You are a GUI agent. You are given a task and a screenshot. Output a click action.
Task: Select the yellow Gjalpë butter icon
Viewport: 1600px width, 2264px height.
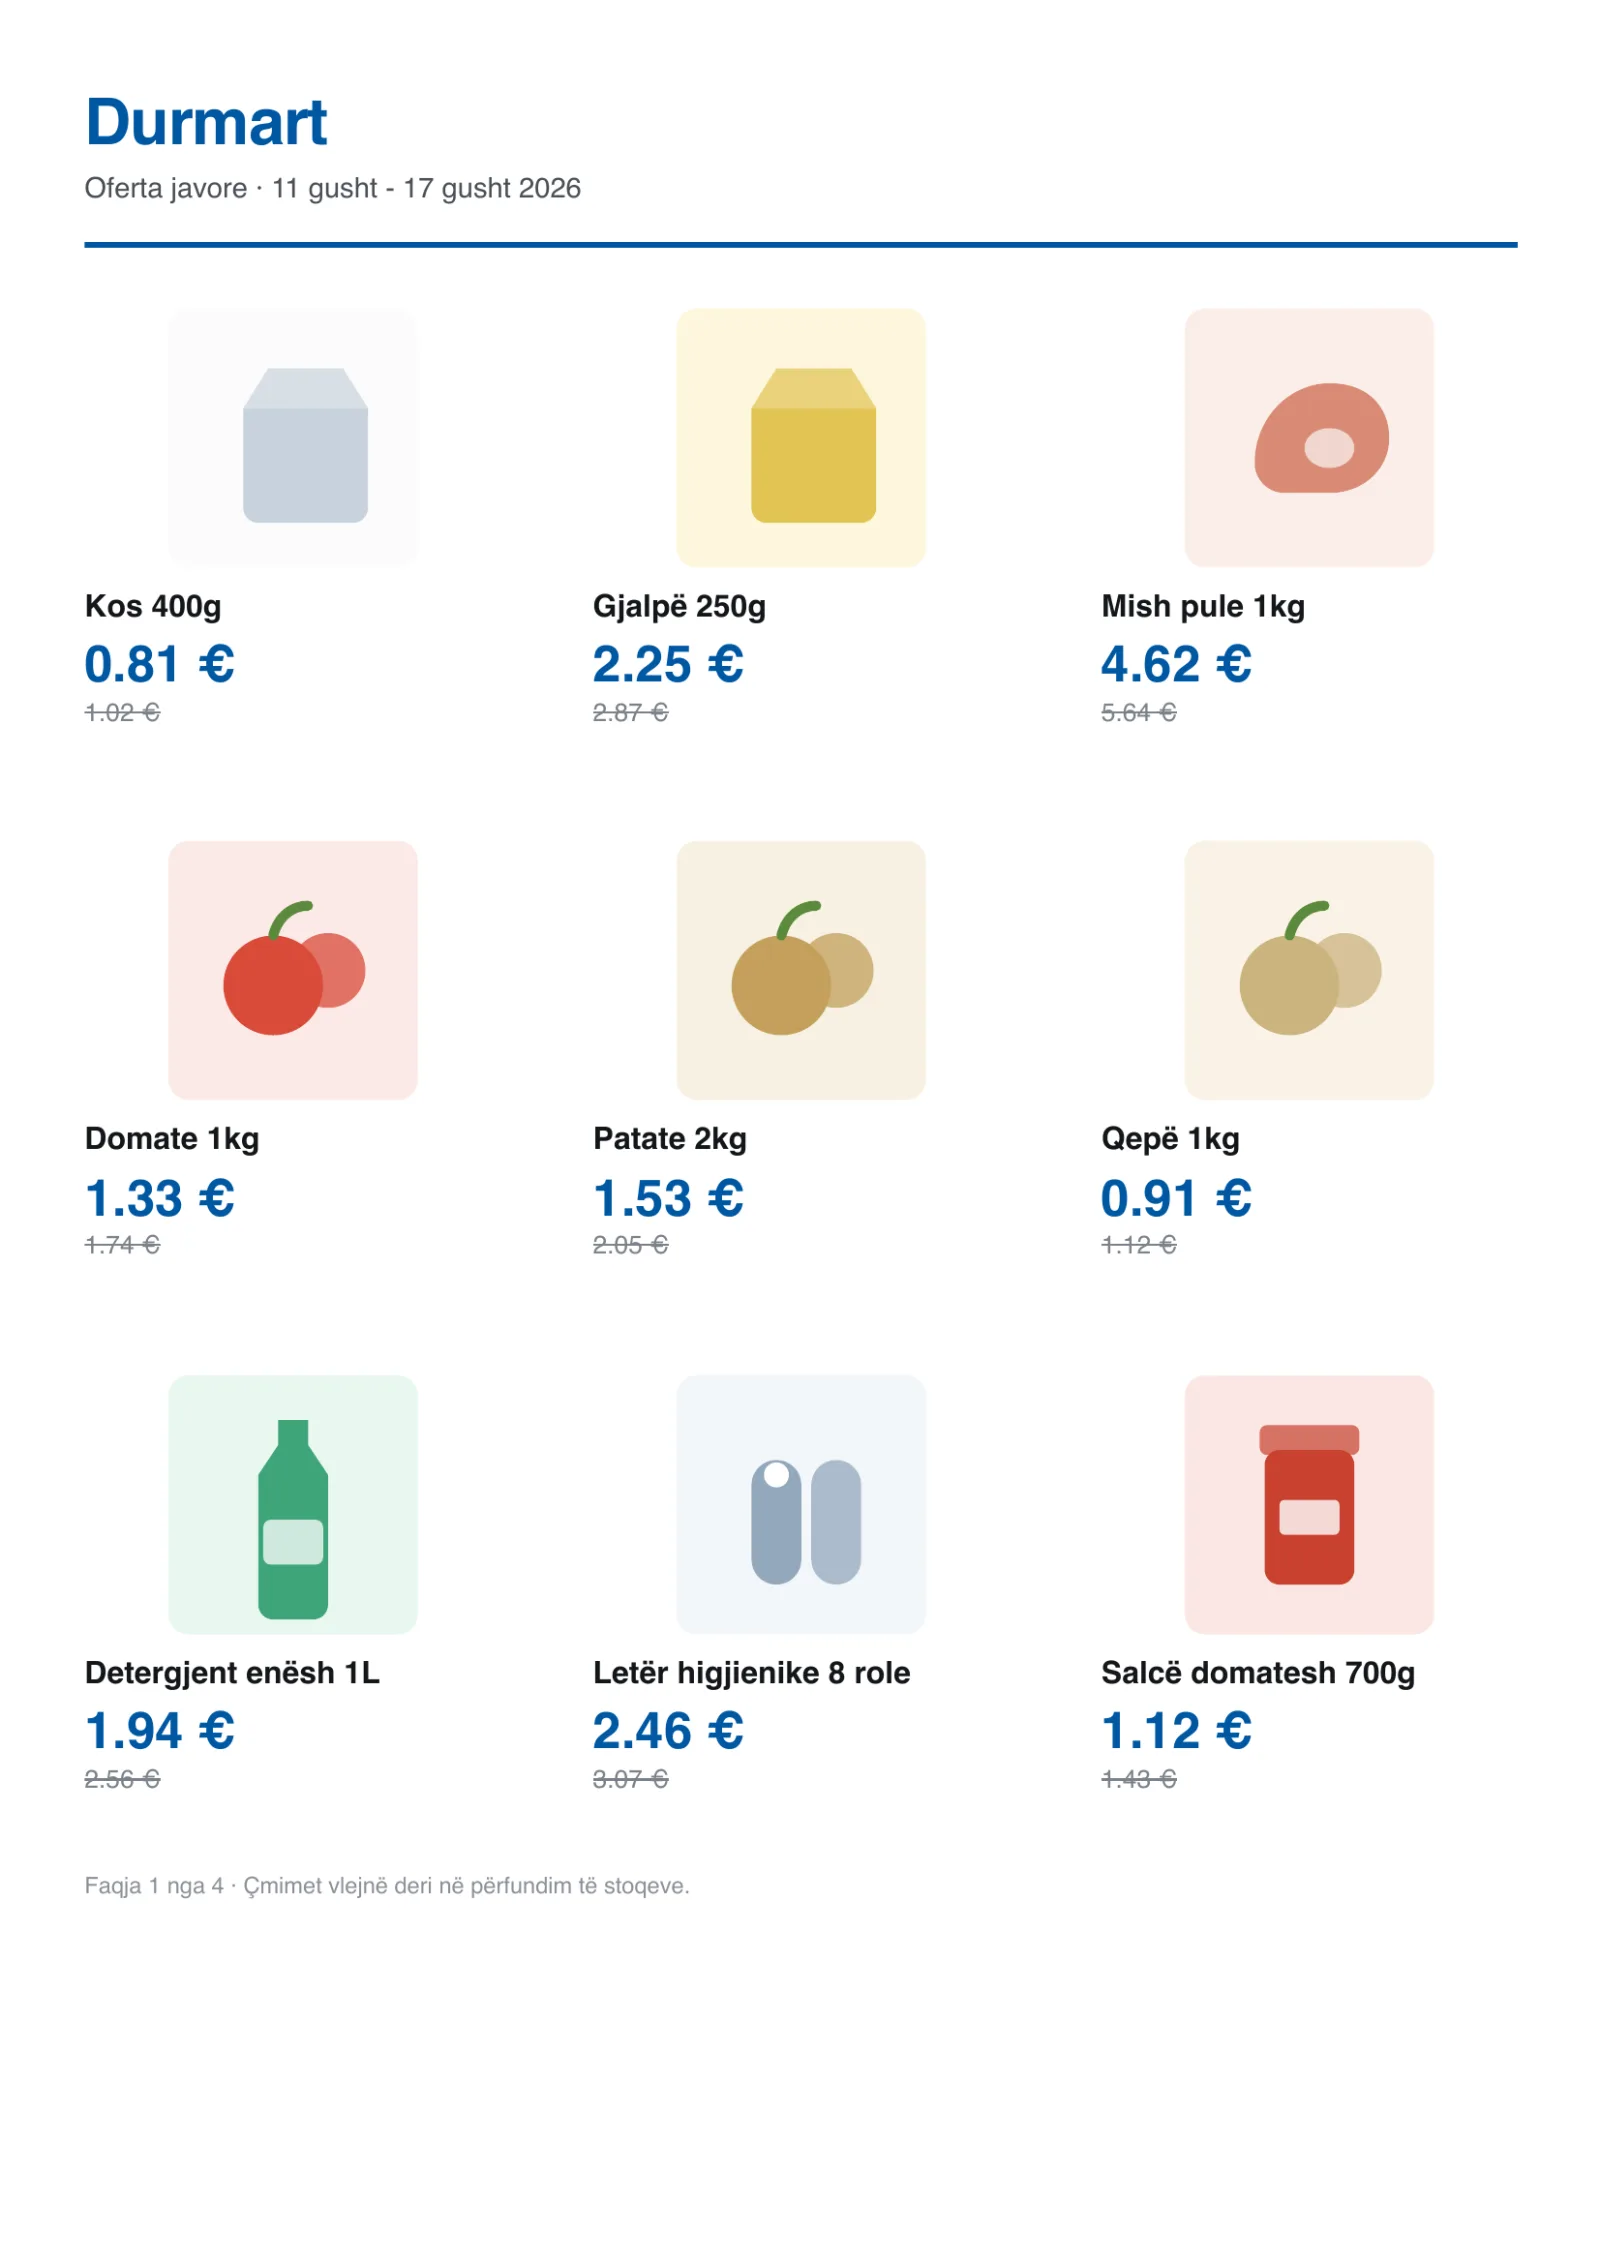pyautogui.click(x=800, y=437)
